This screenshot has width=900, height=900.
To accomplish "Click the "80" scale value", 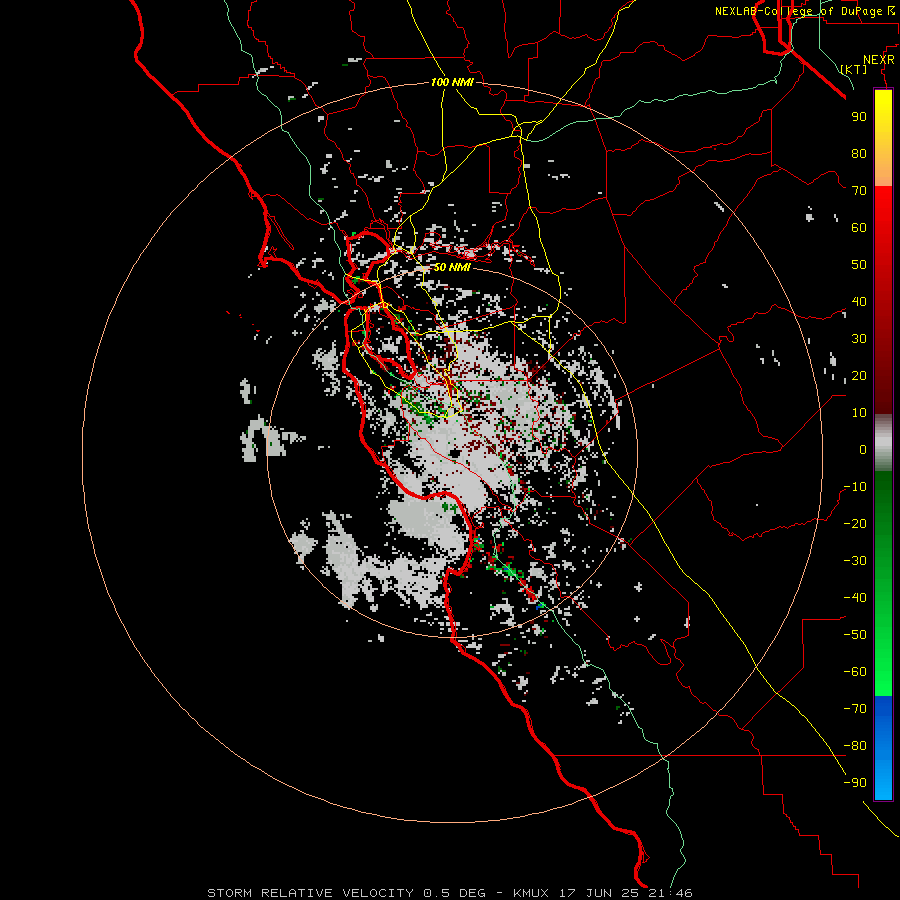I will (859, 153).
